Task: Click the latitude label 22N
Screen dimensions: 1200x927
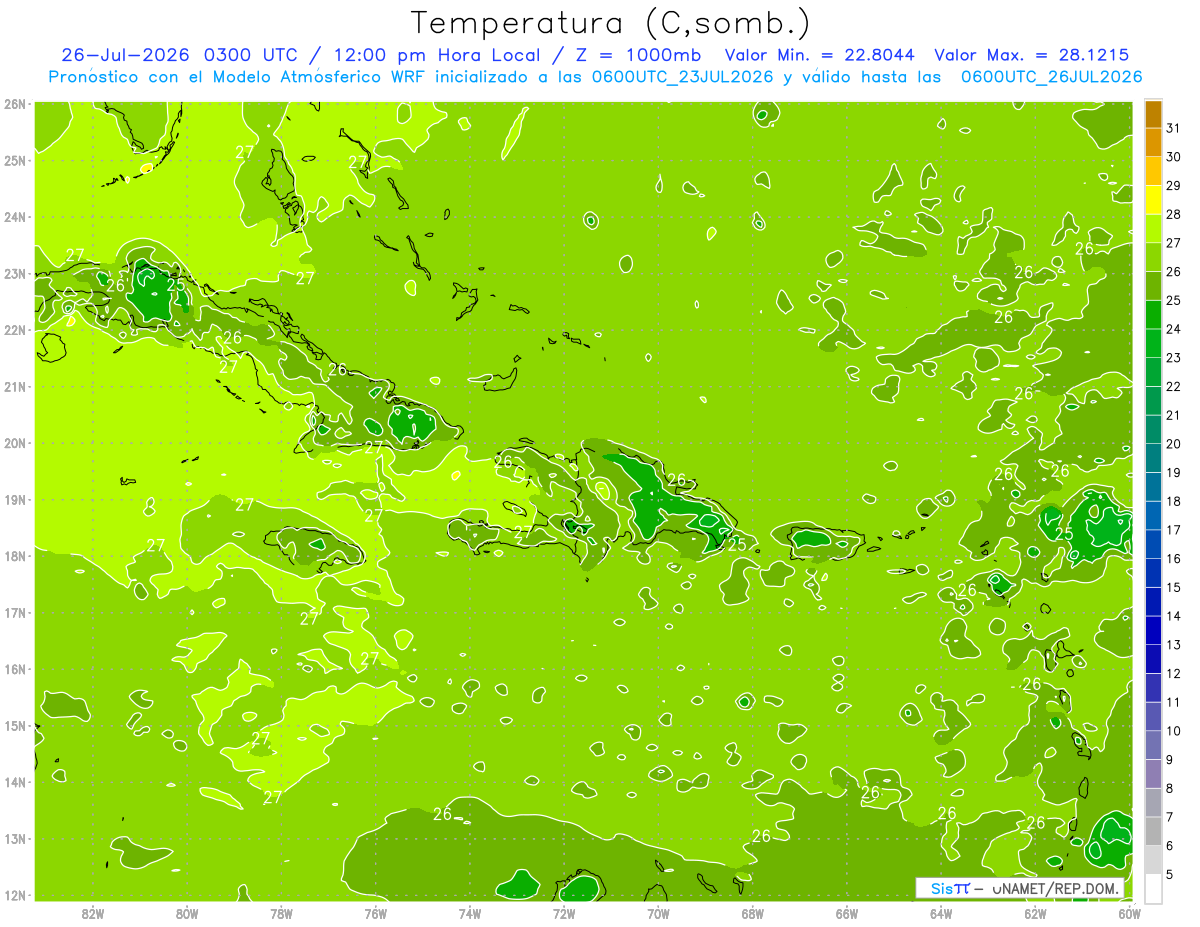Action: pyautogui.click(x=14, y=330)
